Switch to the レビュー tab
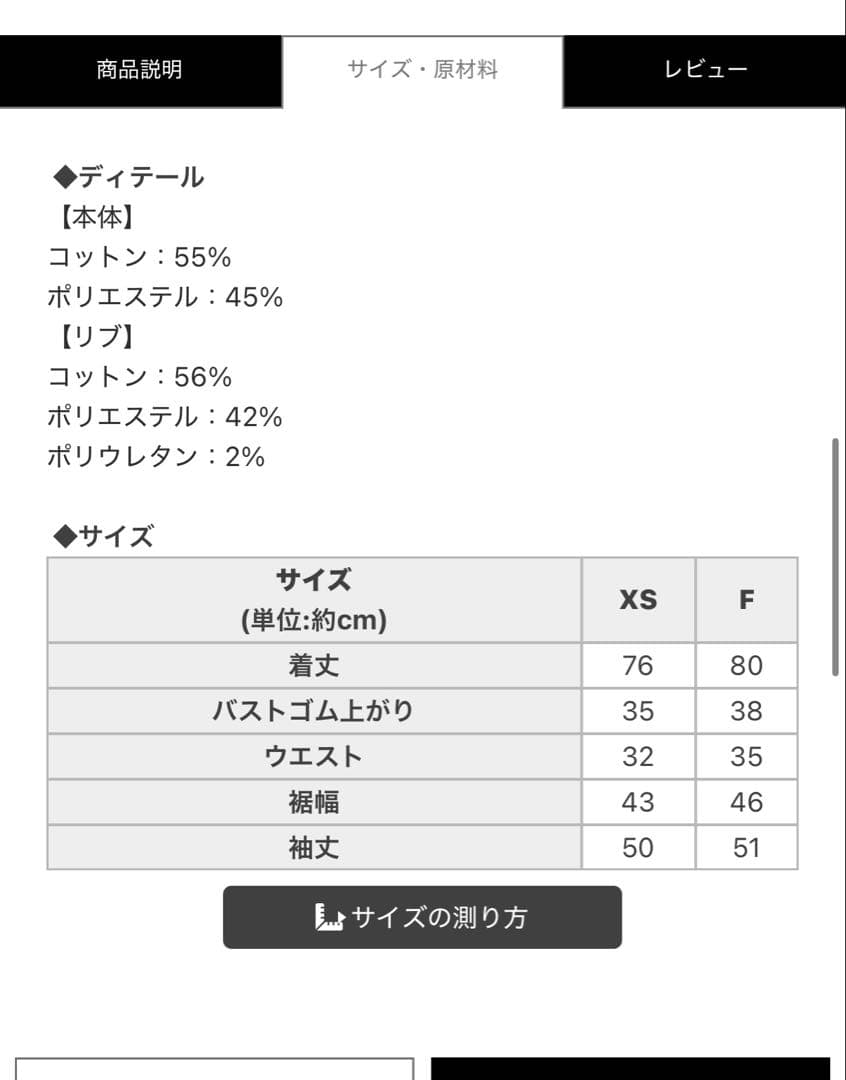The width and height of the screenshot is (846, 1080). click(705, 70)
